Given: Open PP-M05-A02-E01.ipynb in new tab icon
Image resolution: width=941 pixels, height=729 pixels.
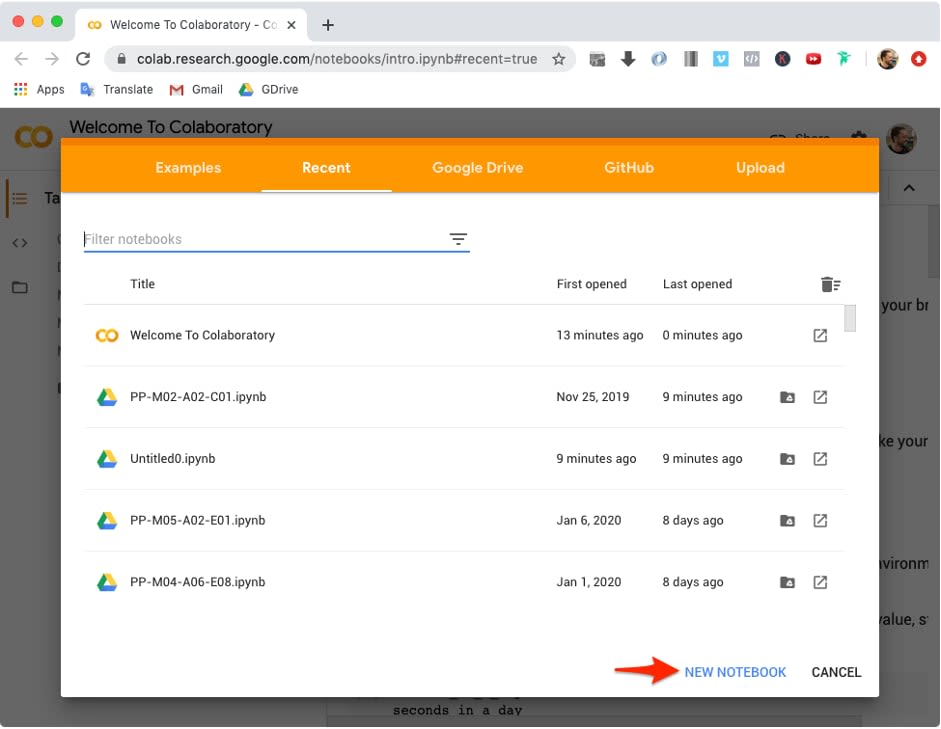Looking at the screenshot, I should point(820,521).
